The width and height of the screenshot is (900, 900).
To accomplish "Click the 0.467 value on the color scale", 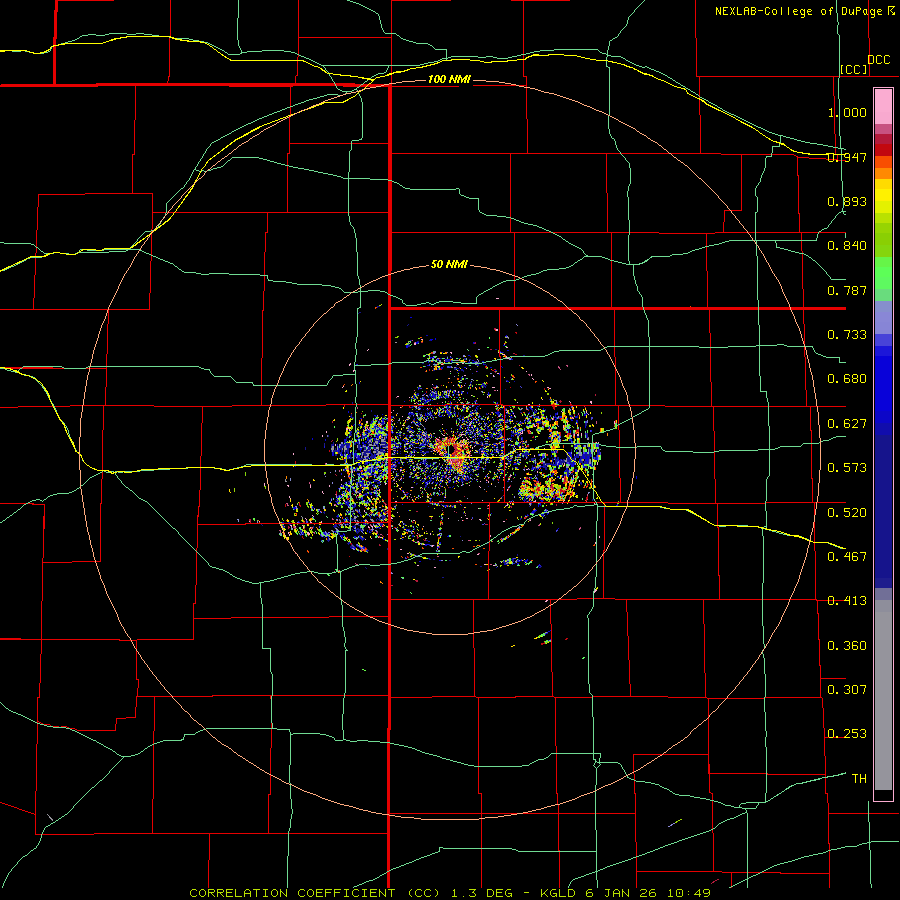I will pos(847,556).
